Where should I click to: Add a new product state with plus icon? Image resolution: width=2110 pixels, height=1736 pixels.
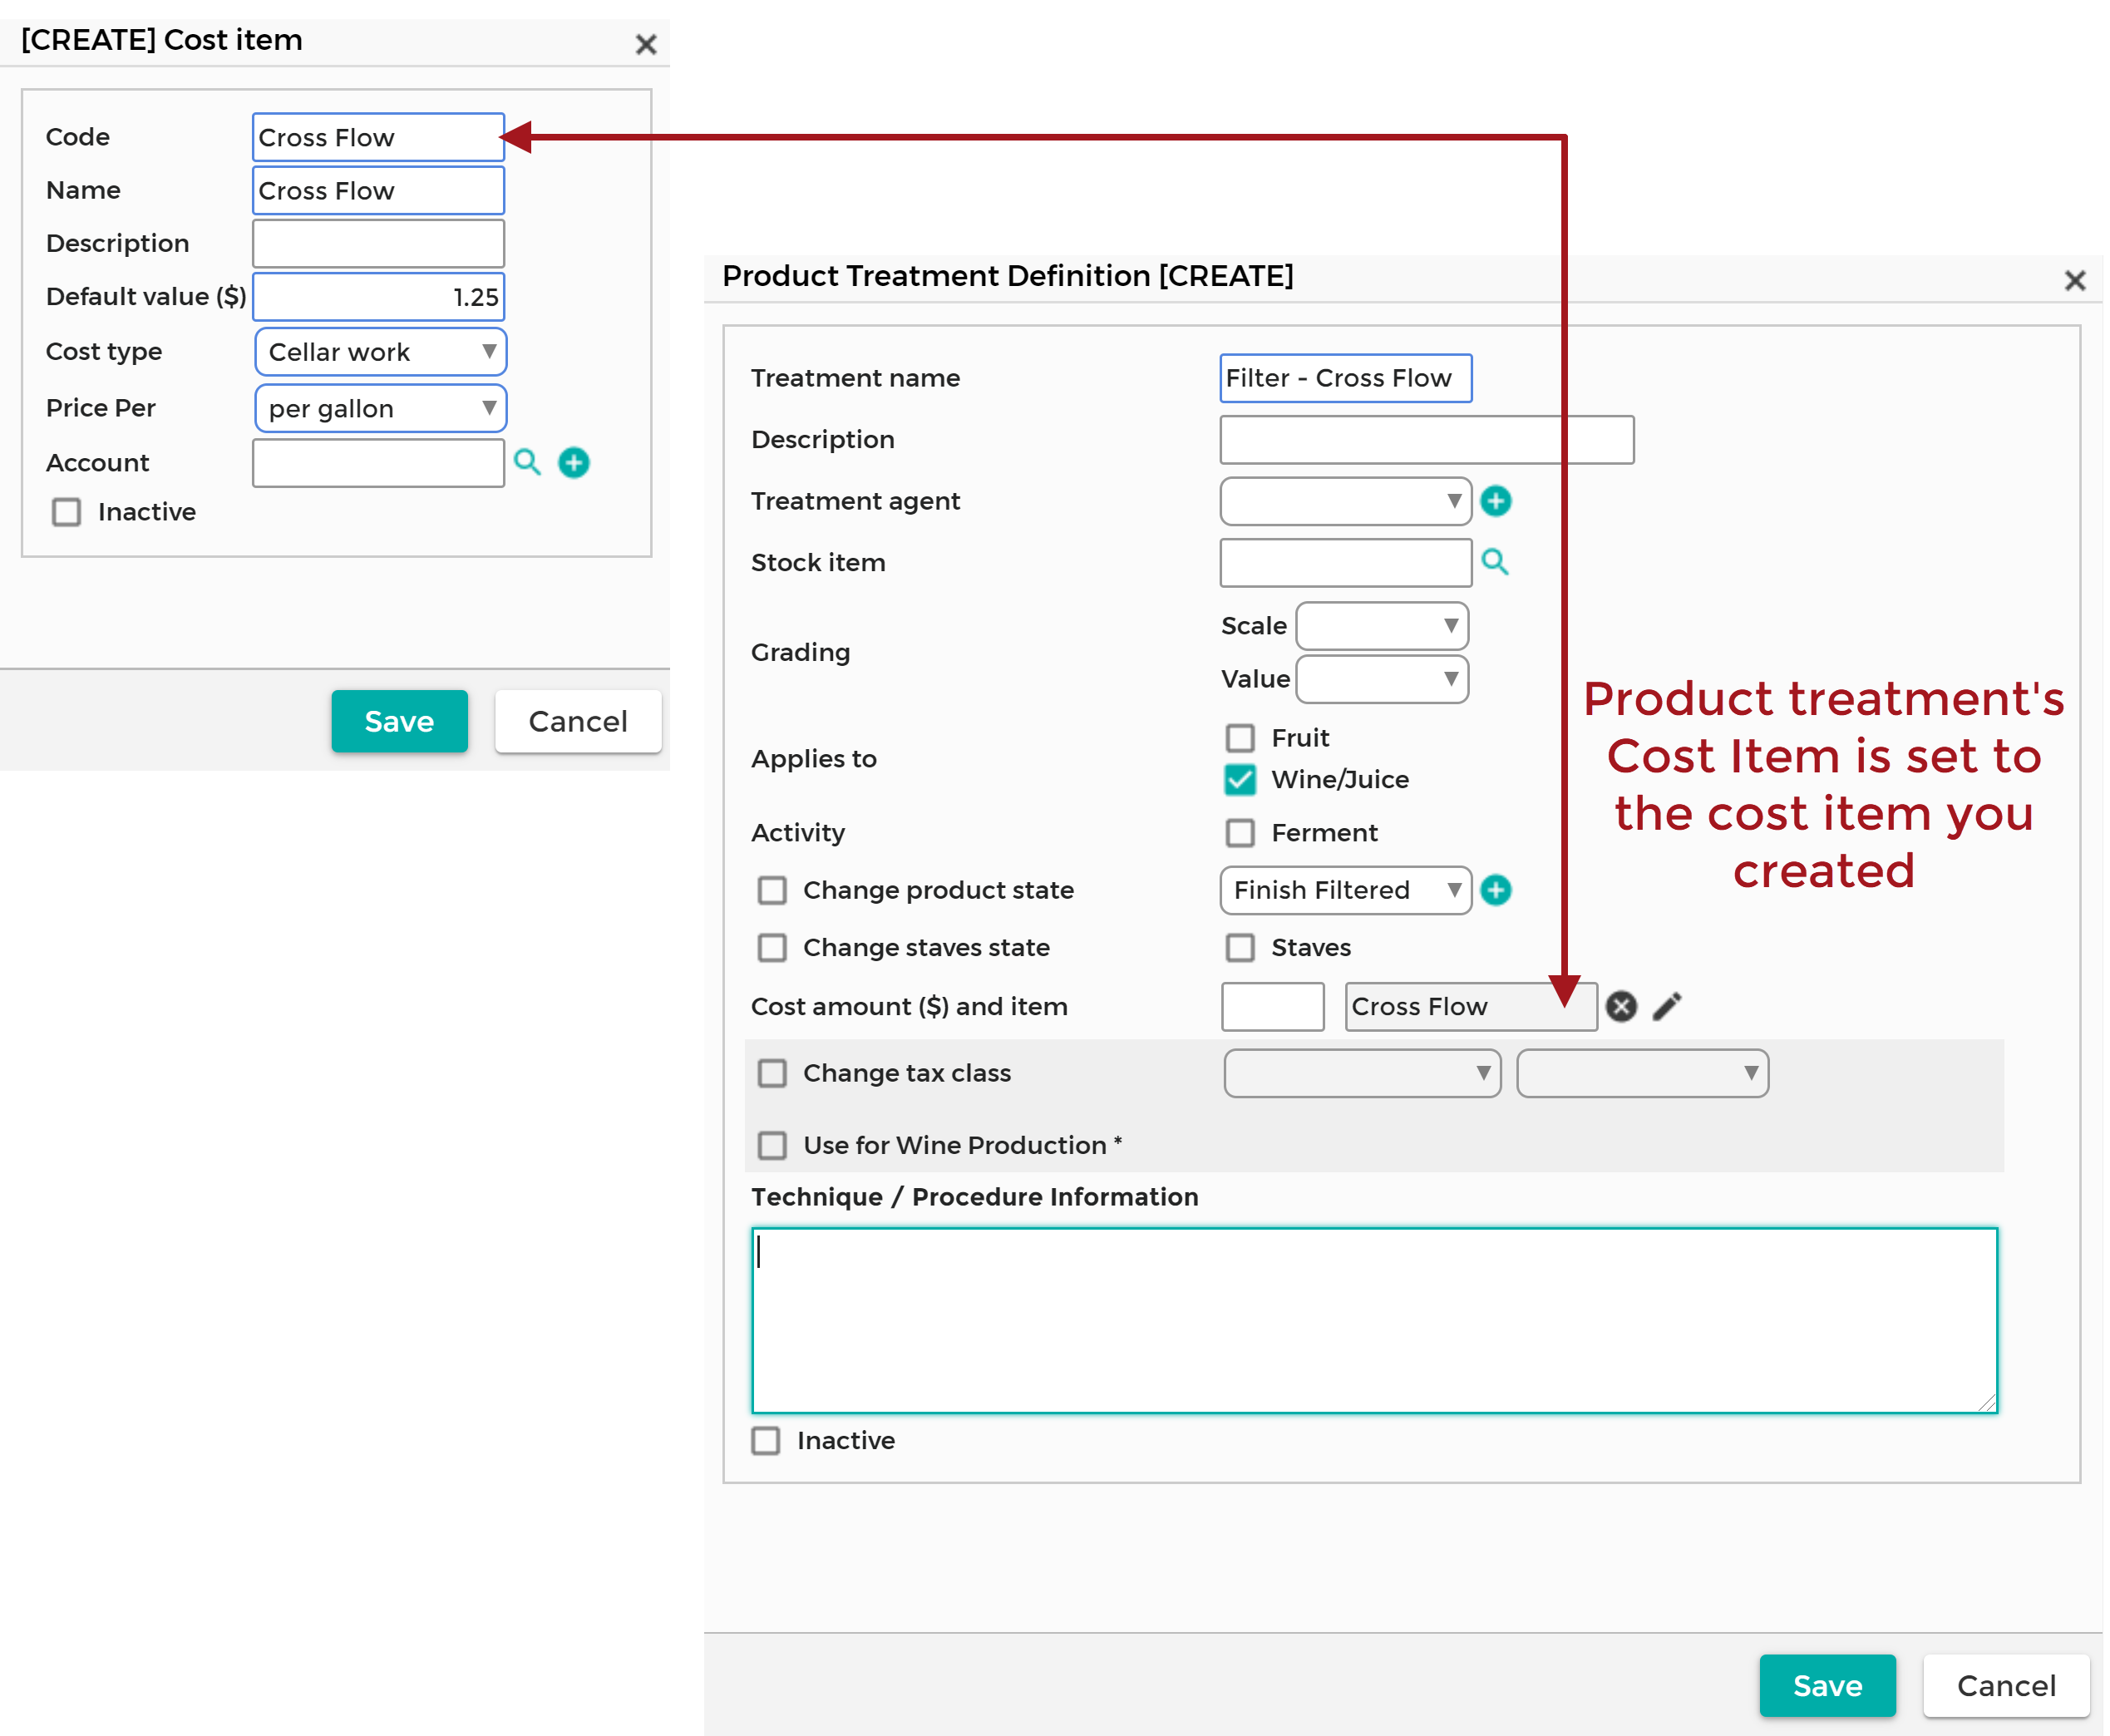tap(1496, 890)
